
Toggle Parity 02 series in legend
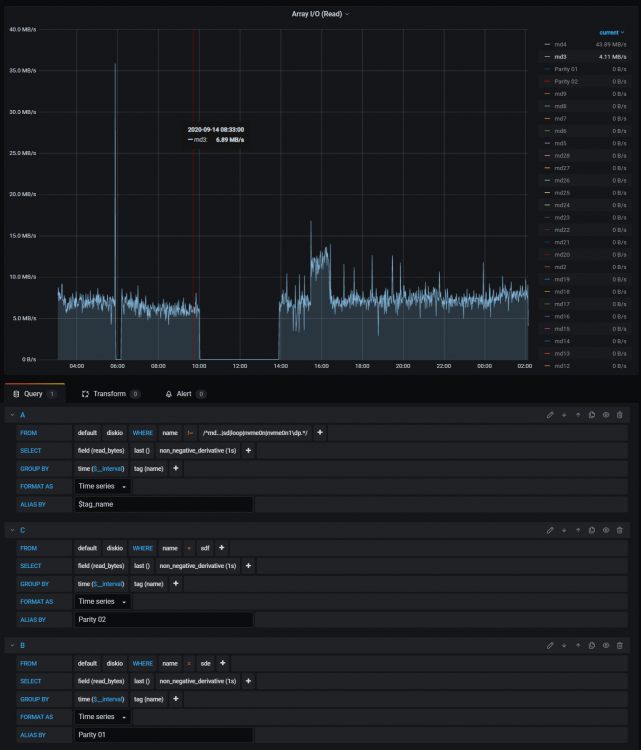coord(566,82)
